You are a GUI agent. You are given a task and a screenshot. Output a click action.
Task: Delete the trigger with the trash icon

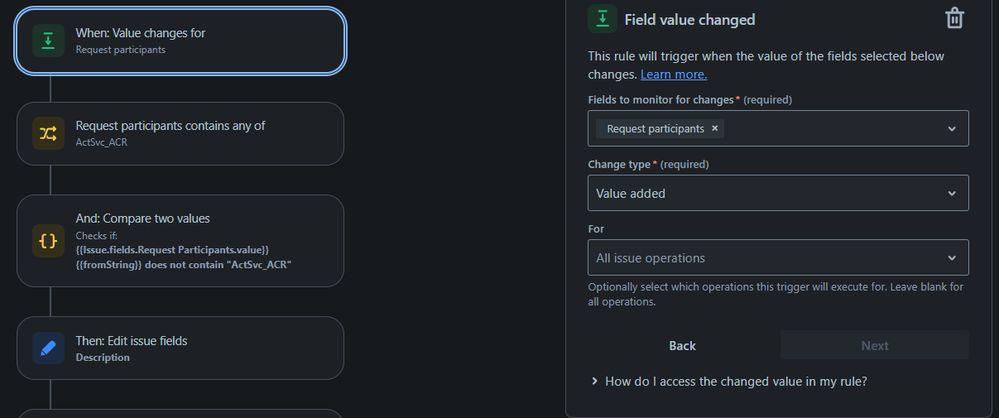click(955, 19)
